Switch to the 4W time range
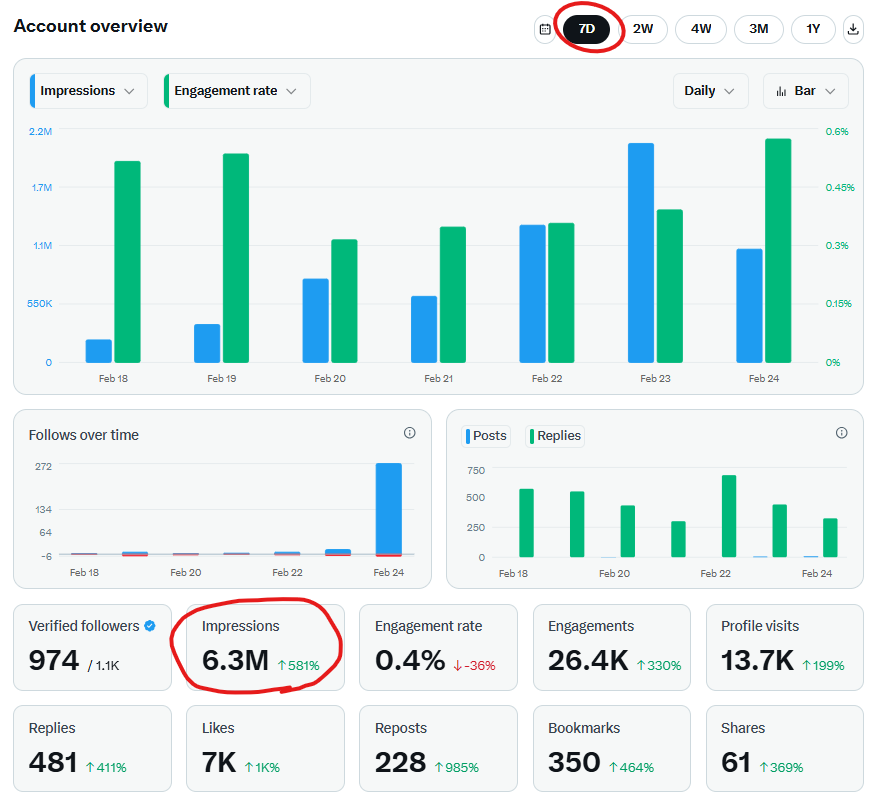 coord(701,29)
